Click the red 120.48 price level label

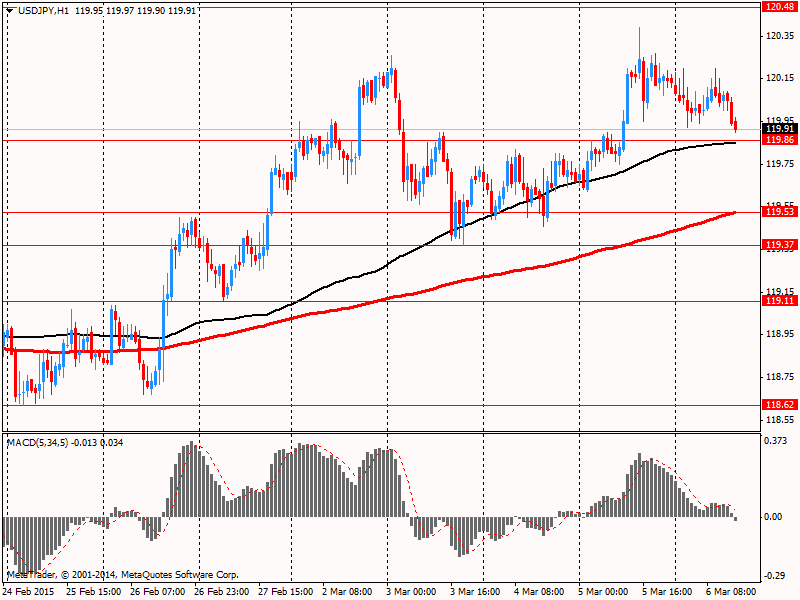tap(780, 7)
